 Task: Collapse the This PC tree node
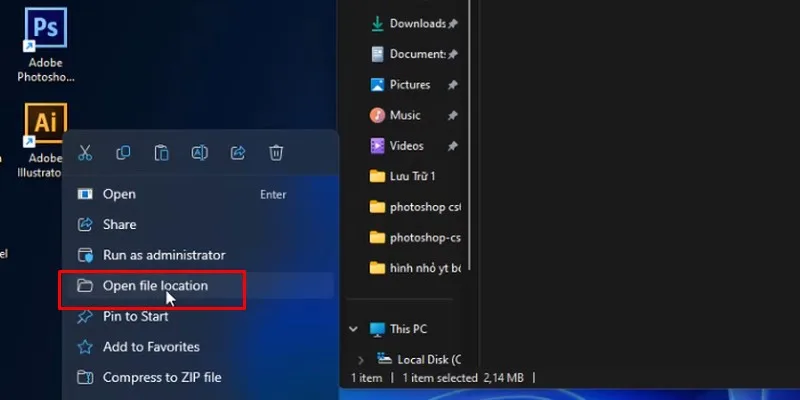coord(352,329)
